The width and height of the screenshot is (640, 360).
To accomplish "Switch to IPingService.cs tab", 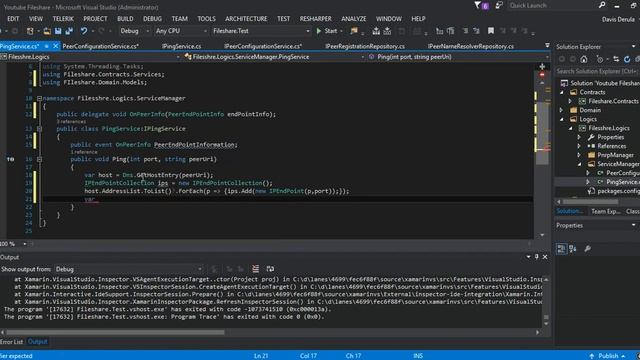I will (181, 46).
